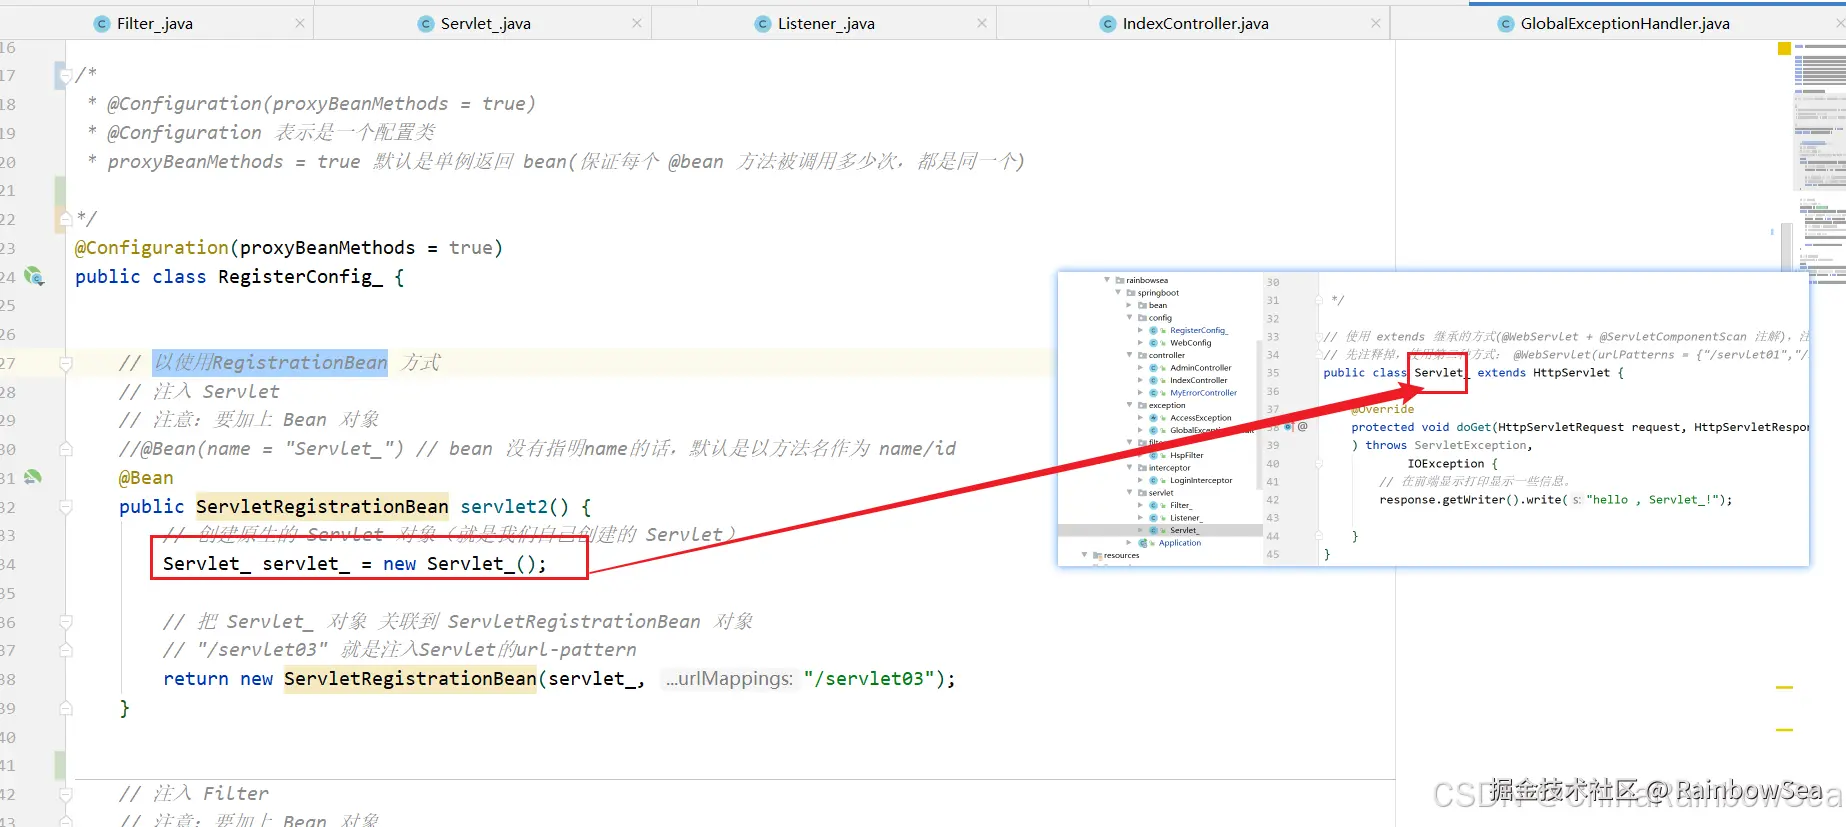Select RegisterConfig_ in the project tree
1846x827 pixels.
coord(1198,330)
